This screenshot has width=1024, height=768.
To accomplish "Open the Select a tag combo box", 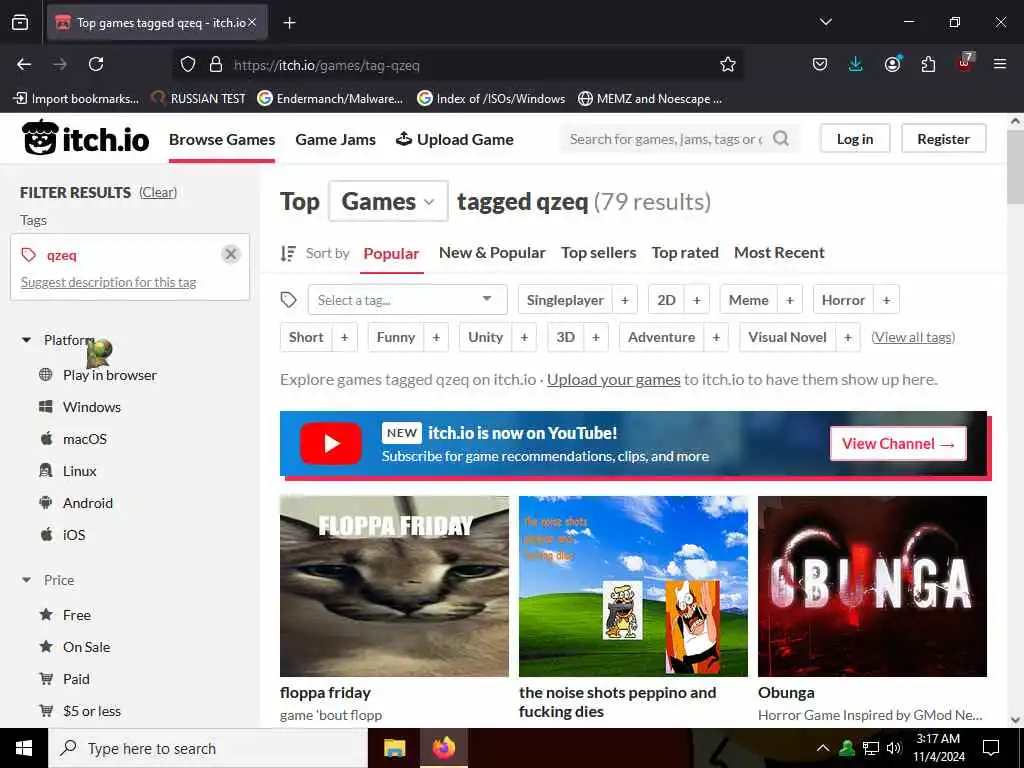I will pyautogui.click(x=408, y=300).
